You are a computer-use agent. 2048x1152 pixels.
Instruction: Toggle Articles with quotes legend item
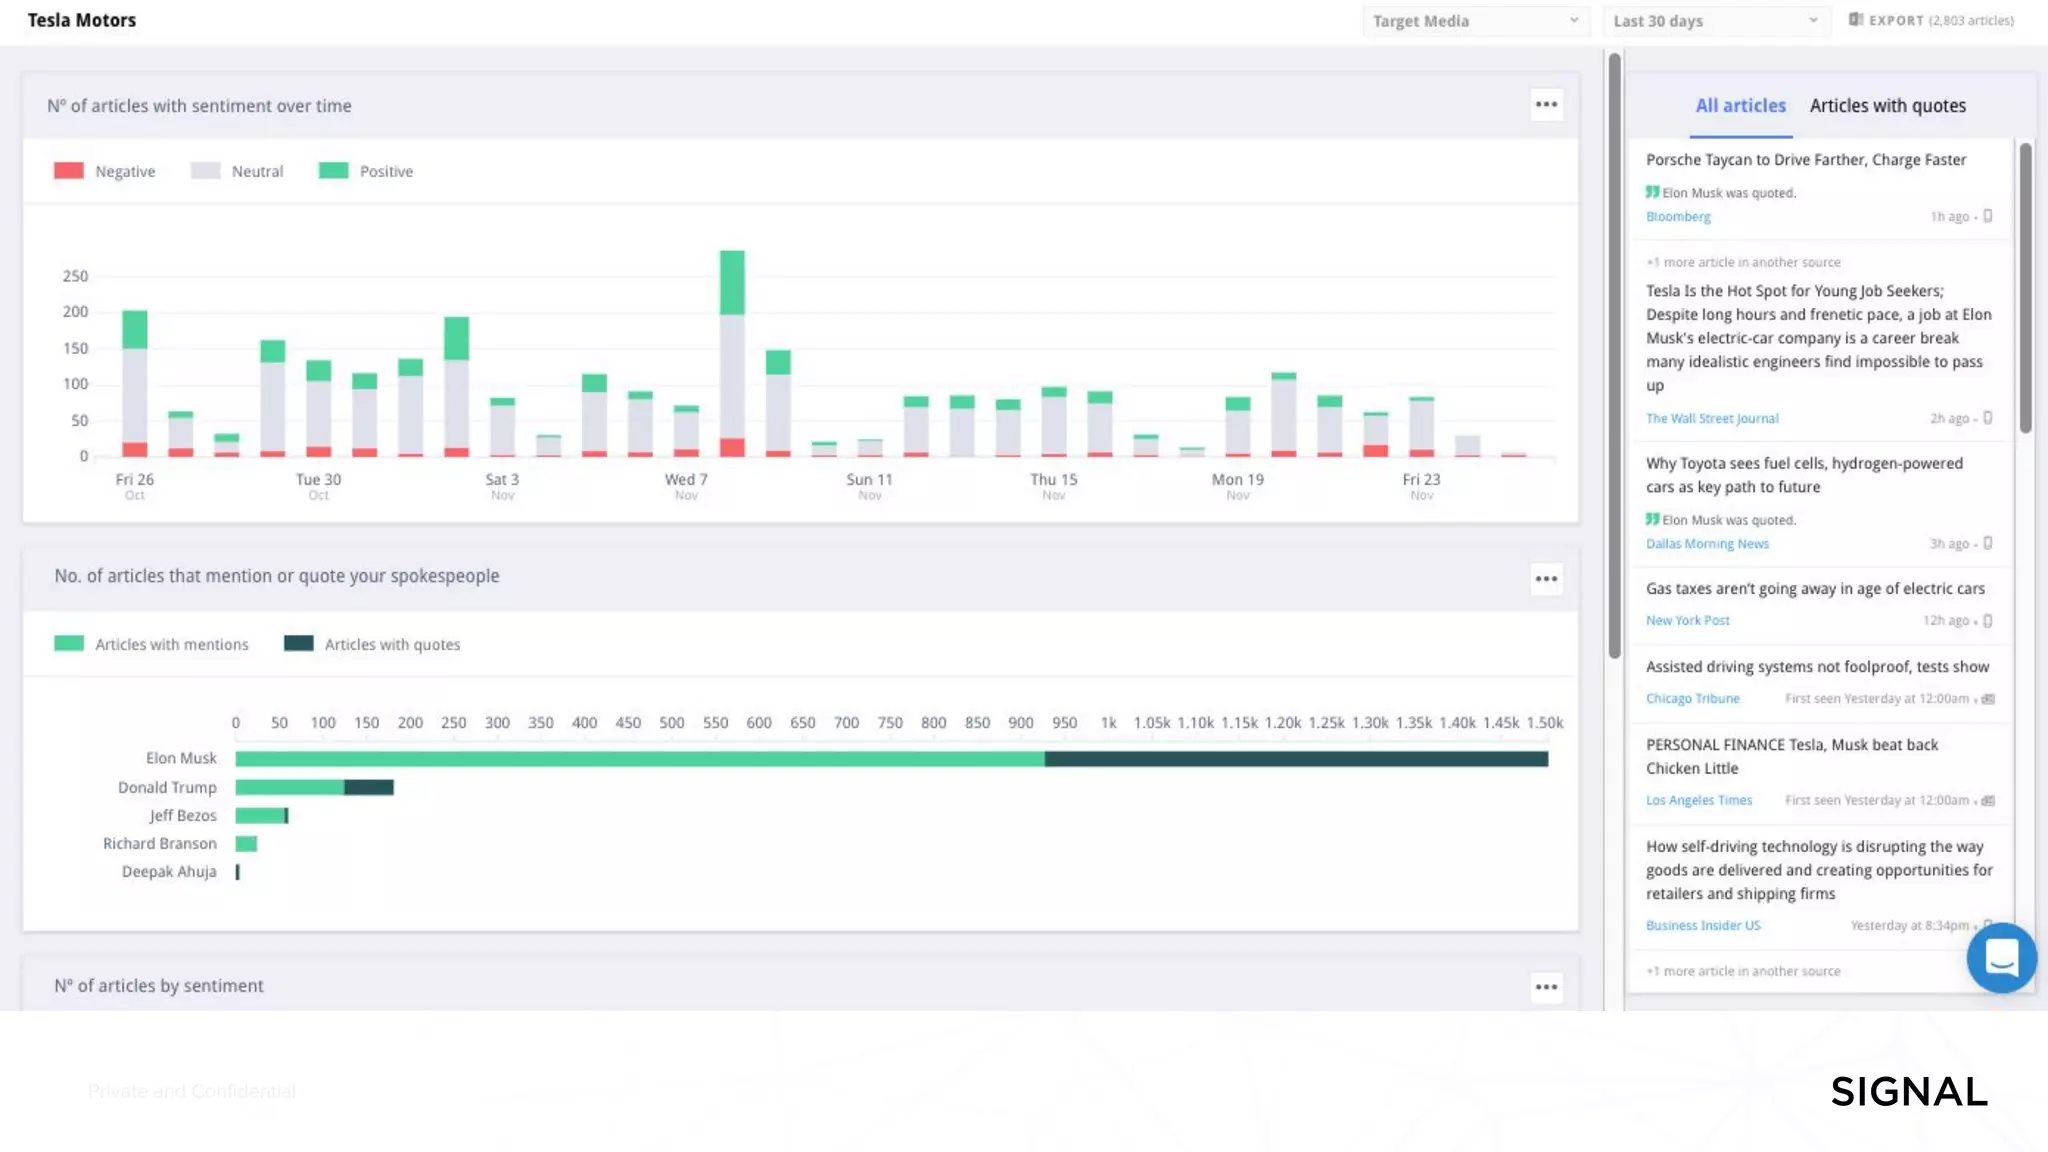372,644
